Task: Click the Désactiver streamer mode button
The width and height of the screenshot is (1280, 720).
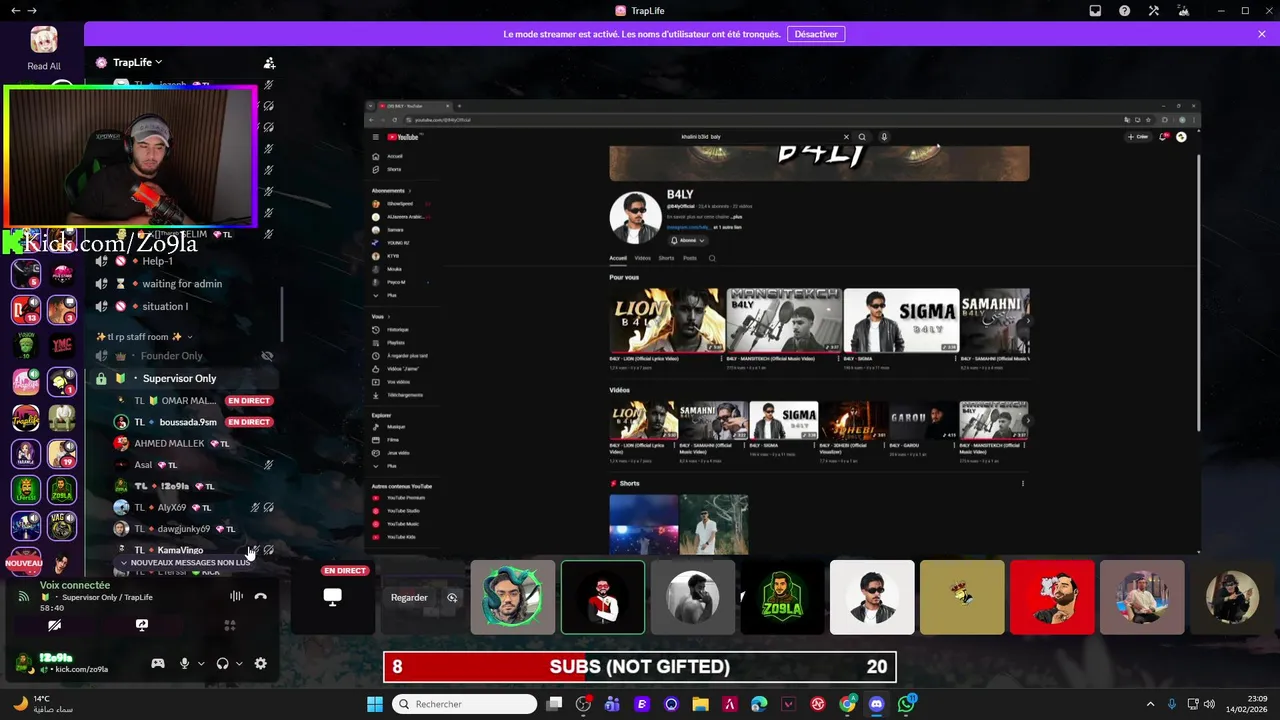Action: click(x=816, y=34)
